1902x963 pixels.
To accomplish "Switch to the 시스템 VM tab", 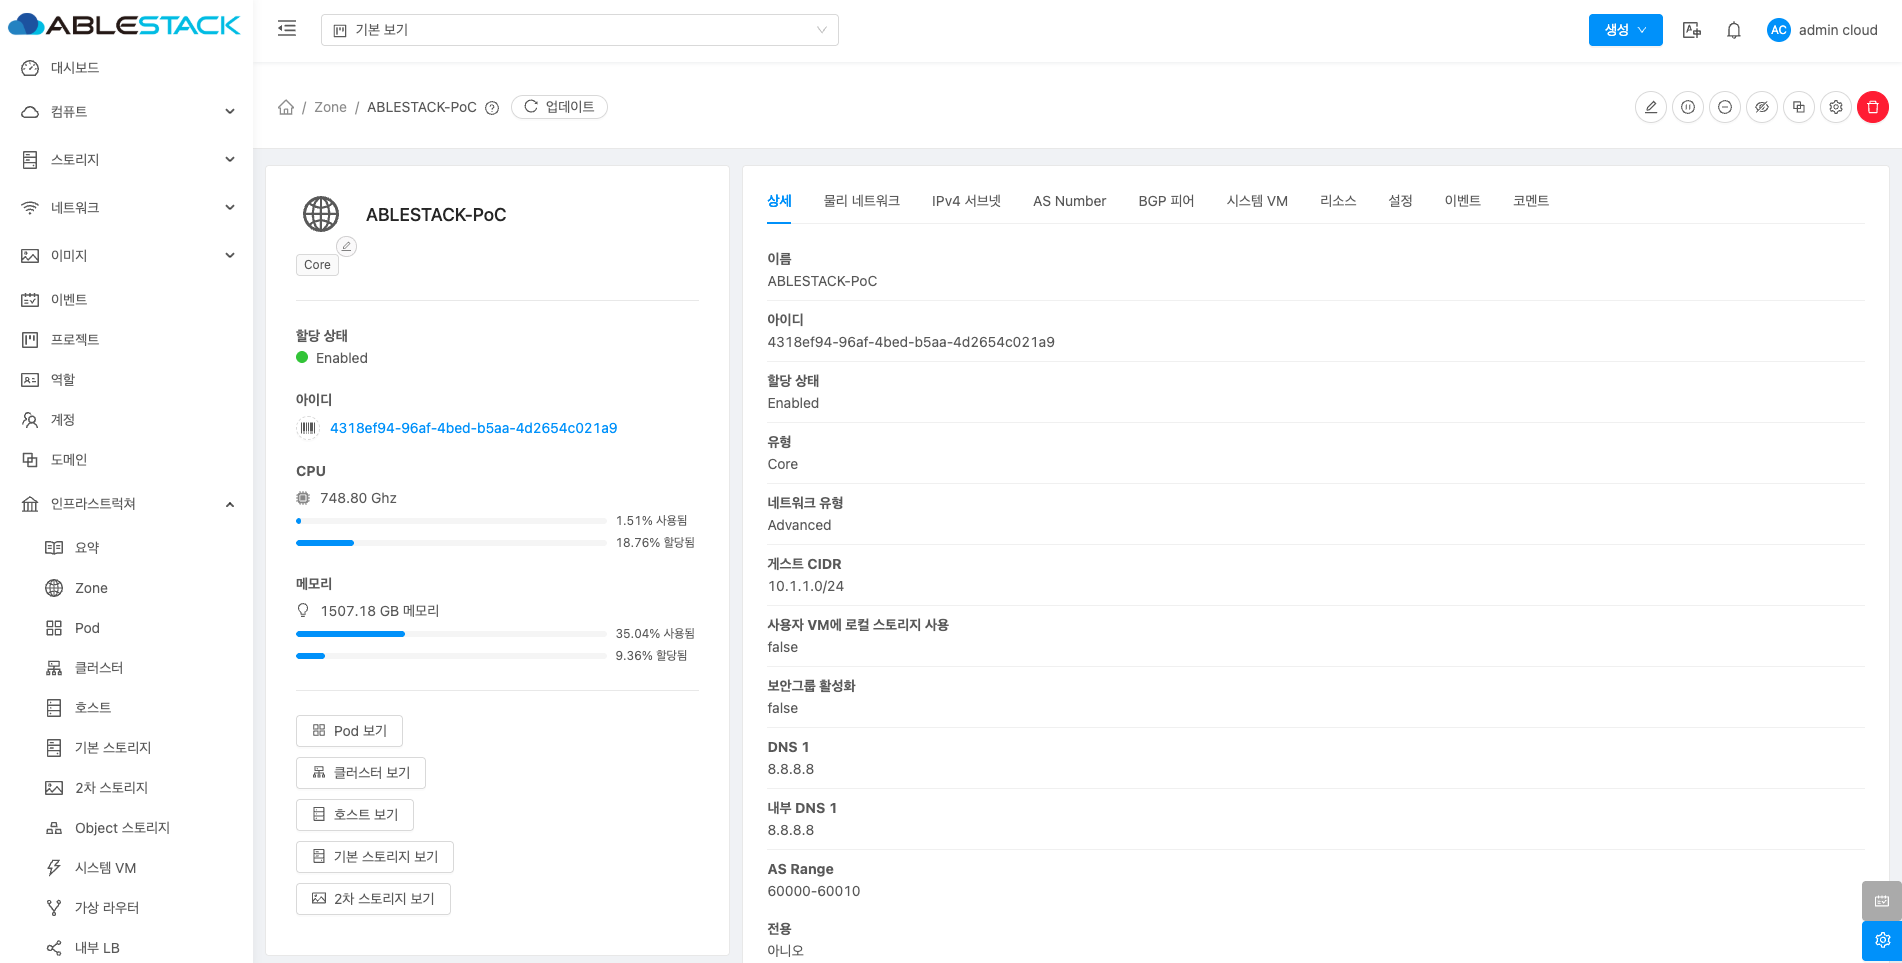I will click(x=1256, y=201).
